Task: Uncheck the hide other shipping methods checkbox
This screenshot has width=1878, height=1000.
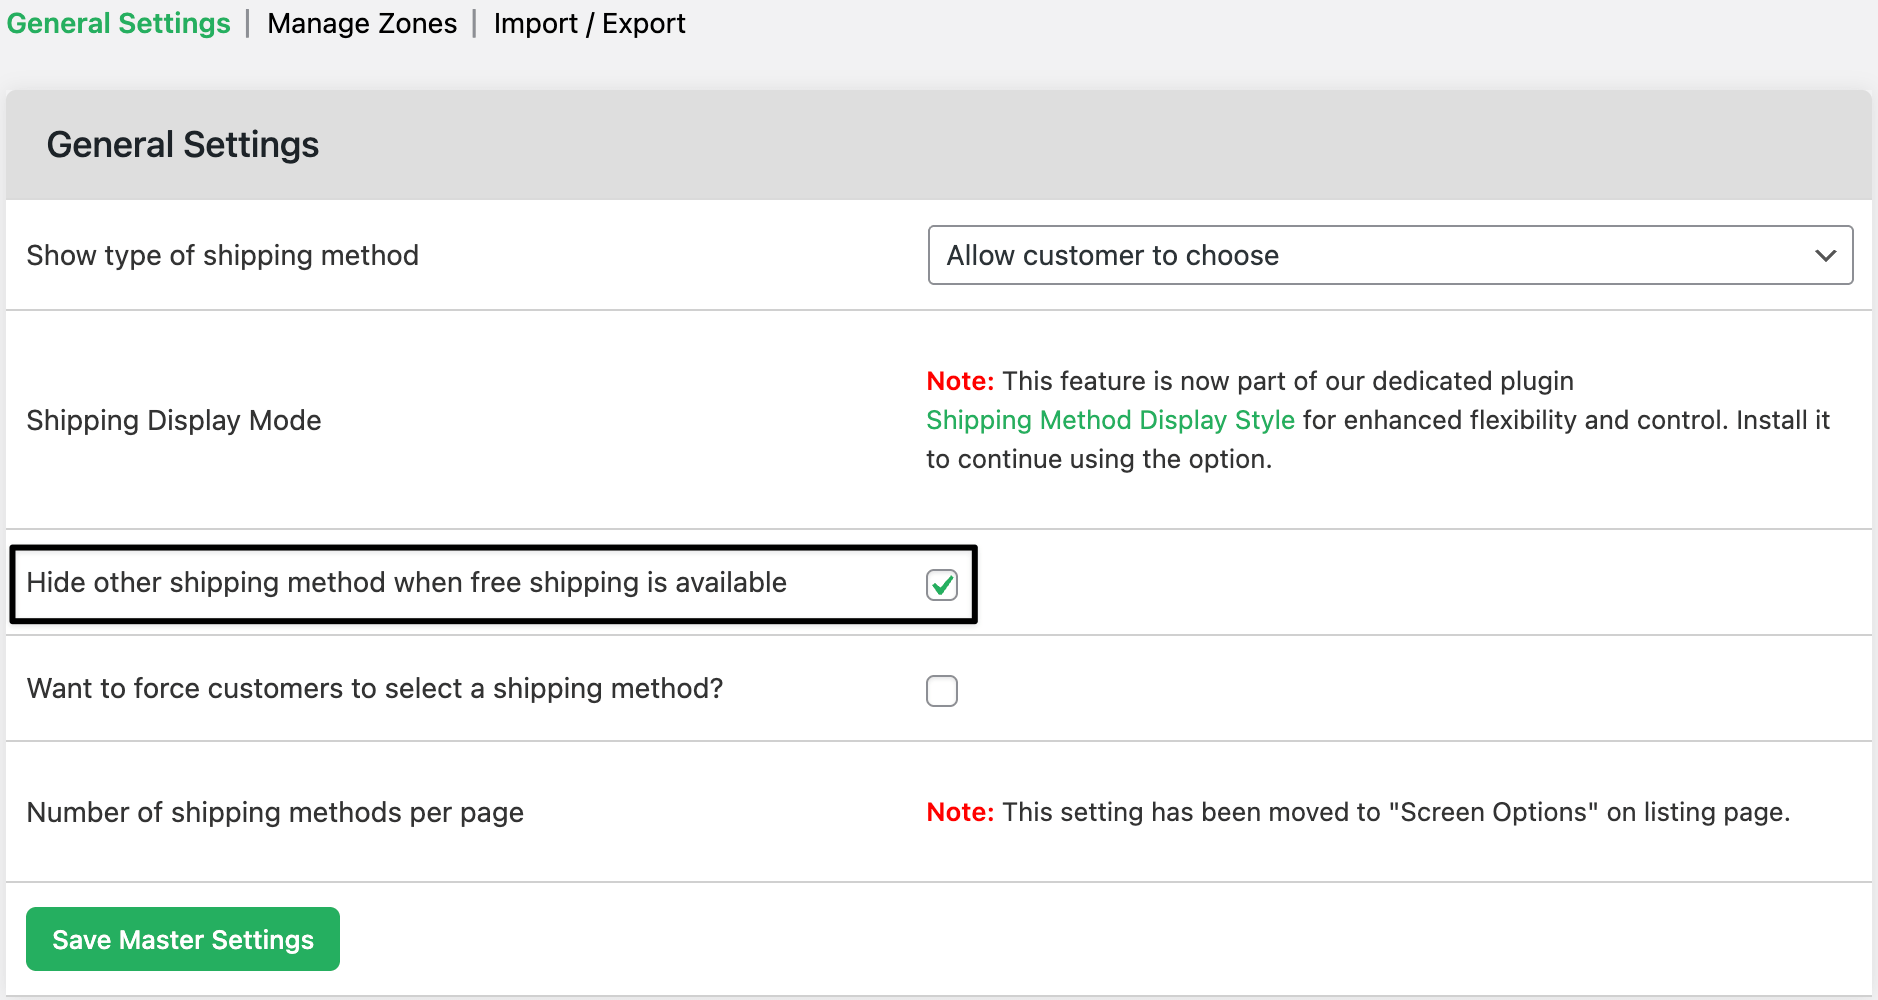Action: (x=942, y=585)
